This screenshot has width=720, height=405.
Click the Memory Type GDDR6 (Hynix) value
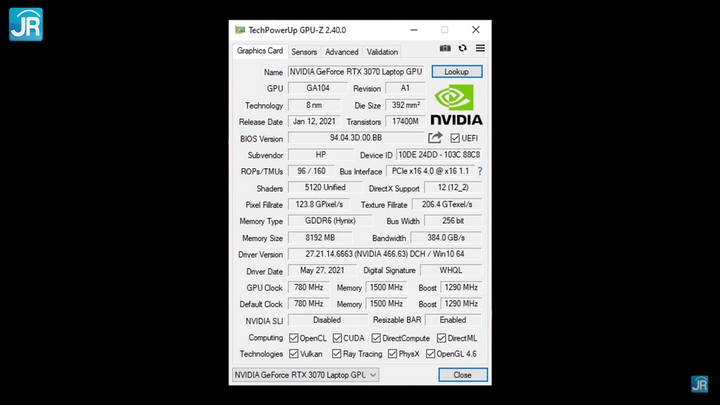[x=330, y=221]
